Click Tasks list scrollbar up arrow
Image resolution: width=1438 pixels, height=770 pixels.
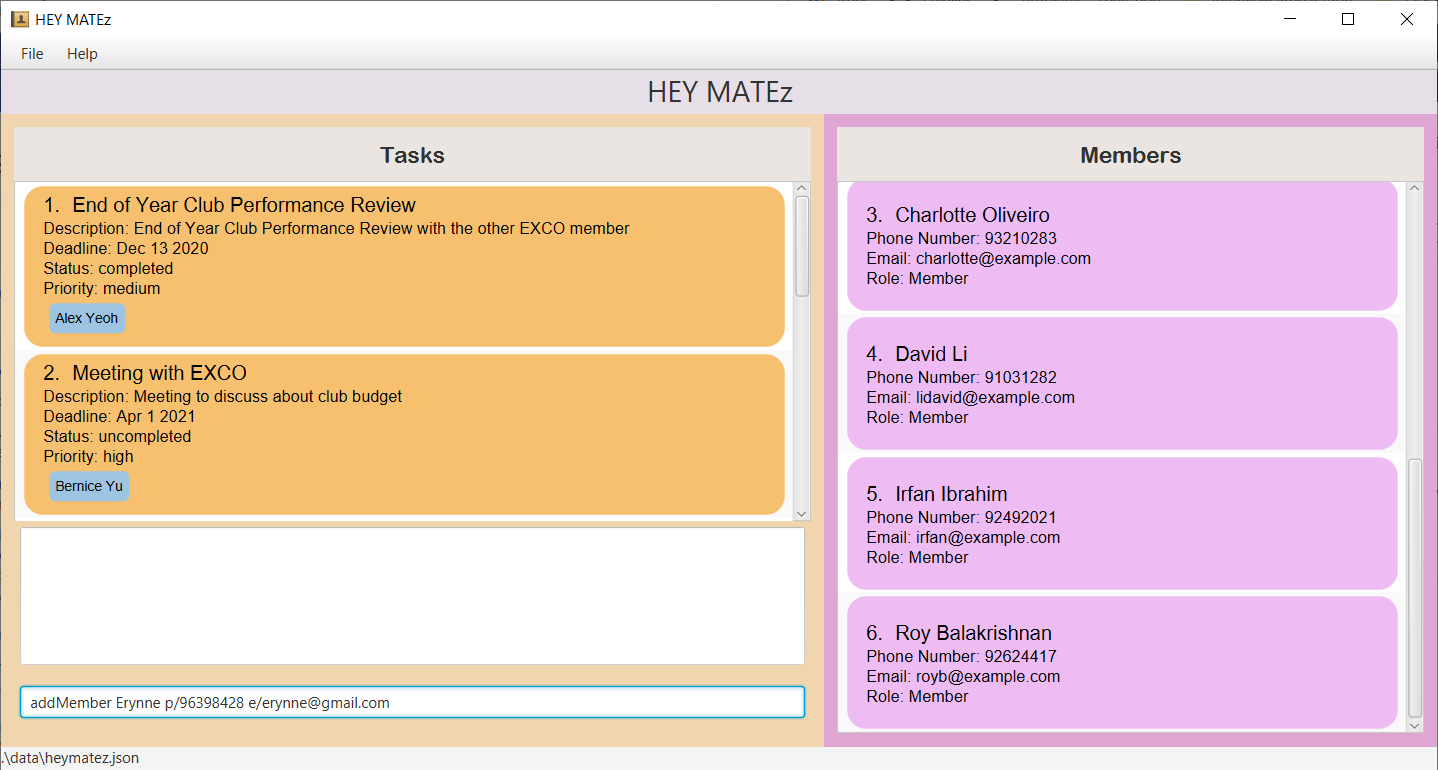802,188
